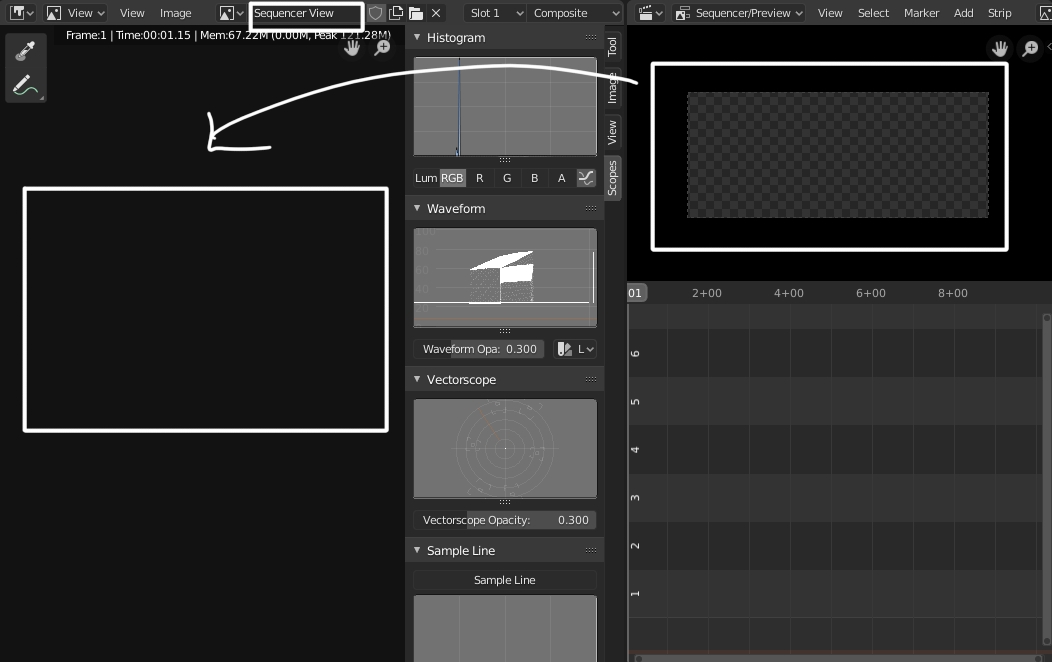1052x662 pixels.
Task: Click the pan hand icon in image editor
Action: 352,48
